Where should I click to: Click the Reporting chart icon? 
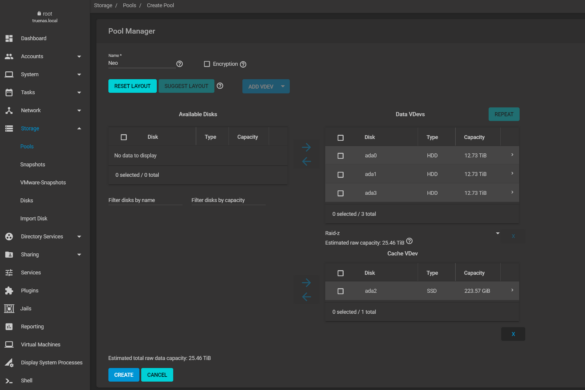(9, 327)
